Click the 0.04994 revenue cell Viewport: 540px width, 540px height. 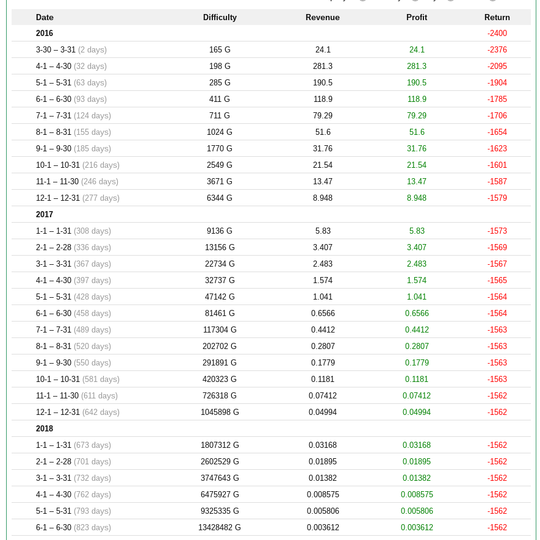[x=323, y=412]
